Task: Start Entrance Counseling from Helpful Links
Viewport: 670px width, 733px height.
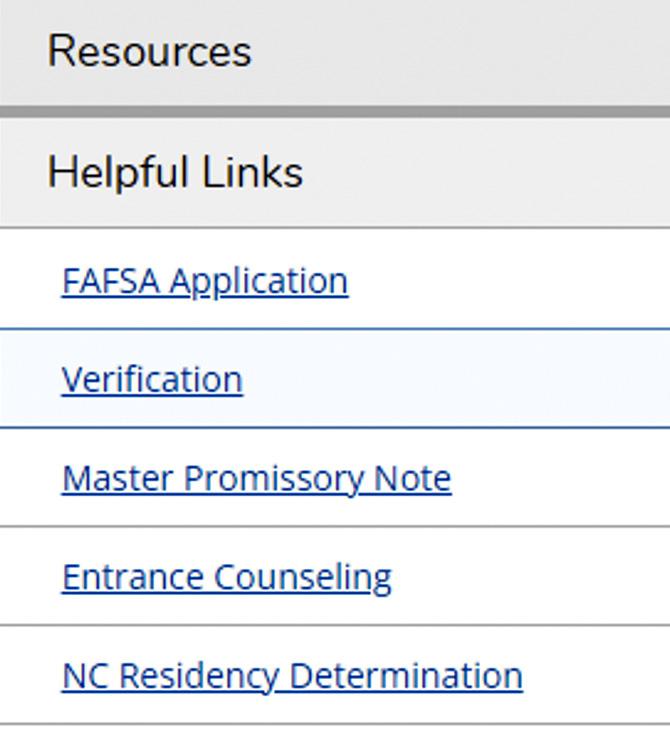Action: click(226, 577)
